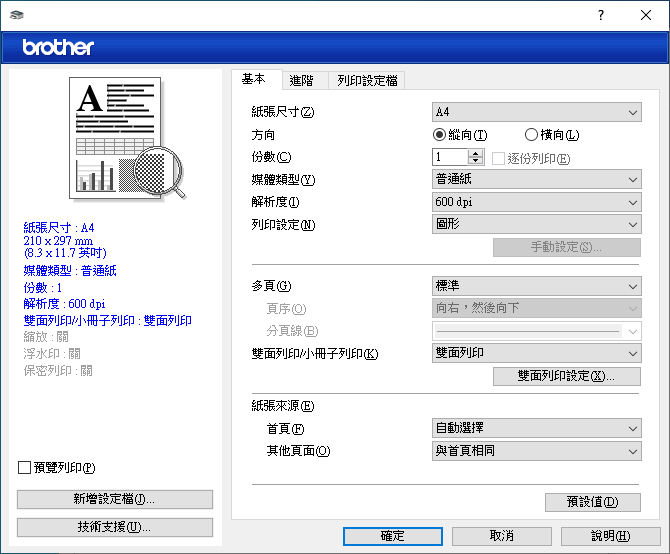Image resolution: width=670 pixels, height=554 pixels.
Task: Select 縱向 portrait orientation
Action: click(460, 135)
